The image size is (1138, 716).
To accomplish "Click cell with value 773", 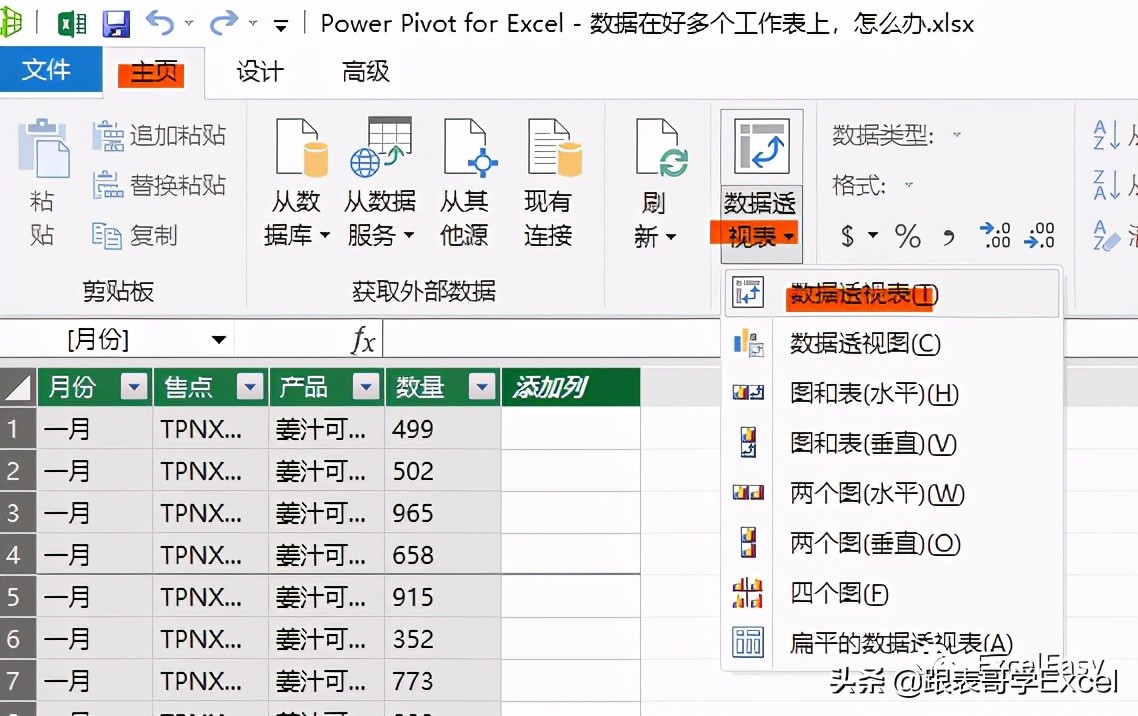I will 443,681.
